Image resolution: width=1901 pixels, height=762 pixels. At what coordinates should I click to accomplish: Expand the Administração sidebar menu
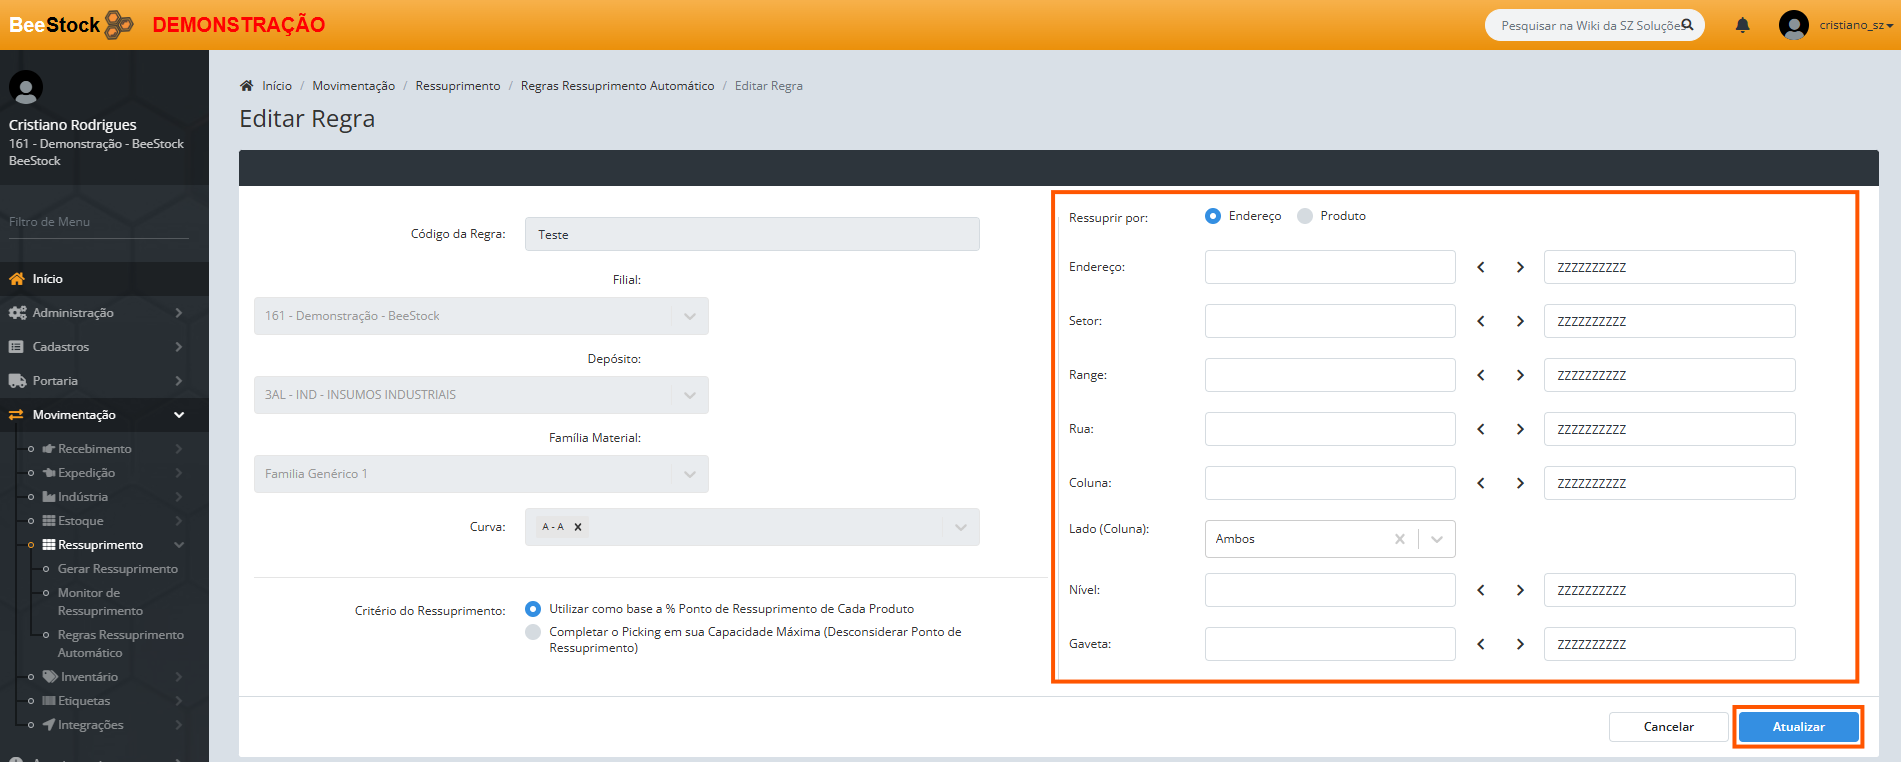(95, 313)
